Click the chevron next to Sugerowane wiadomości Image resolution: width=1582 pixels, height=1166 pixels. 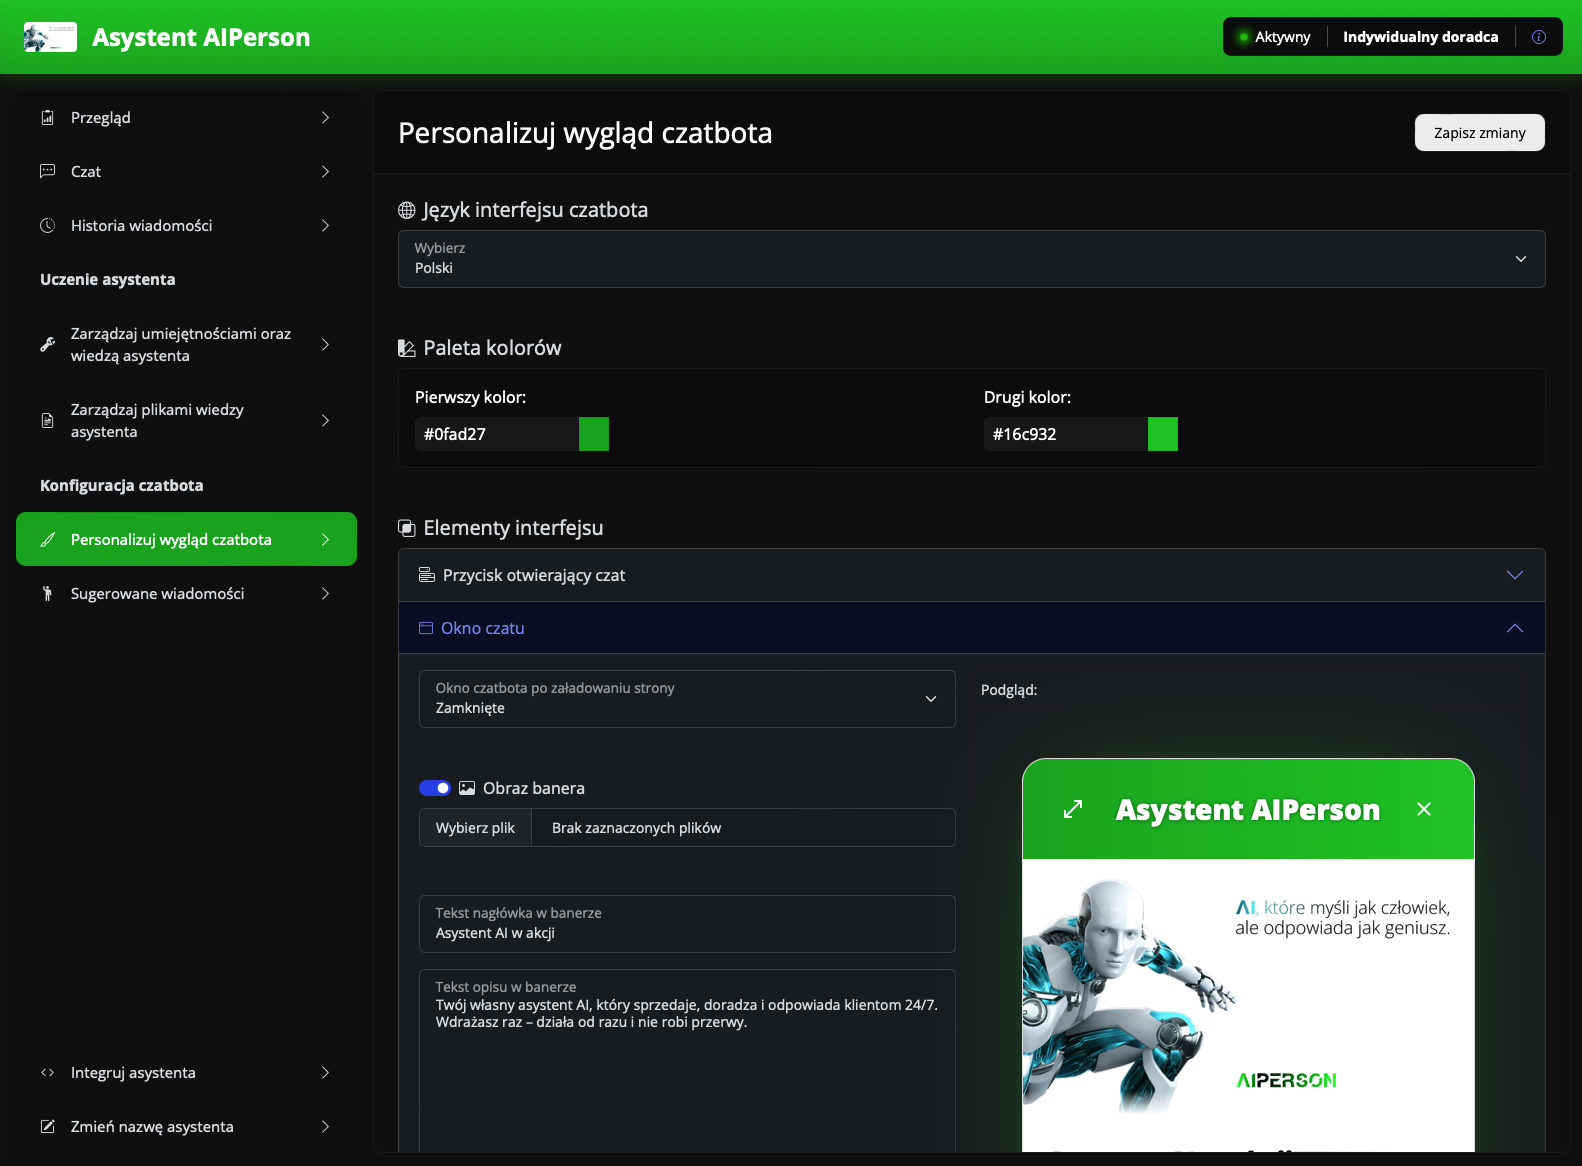tap(325, 593)
